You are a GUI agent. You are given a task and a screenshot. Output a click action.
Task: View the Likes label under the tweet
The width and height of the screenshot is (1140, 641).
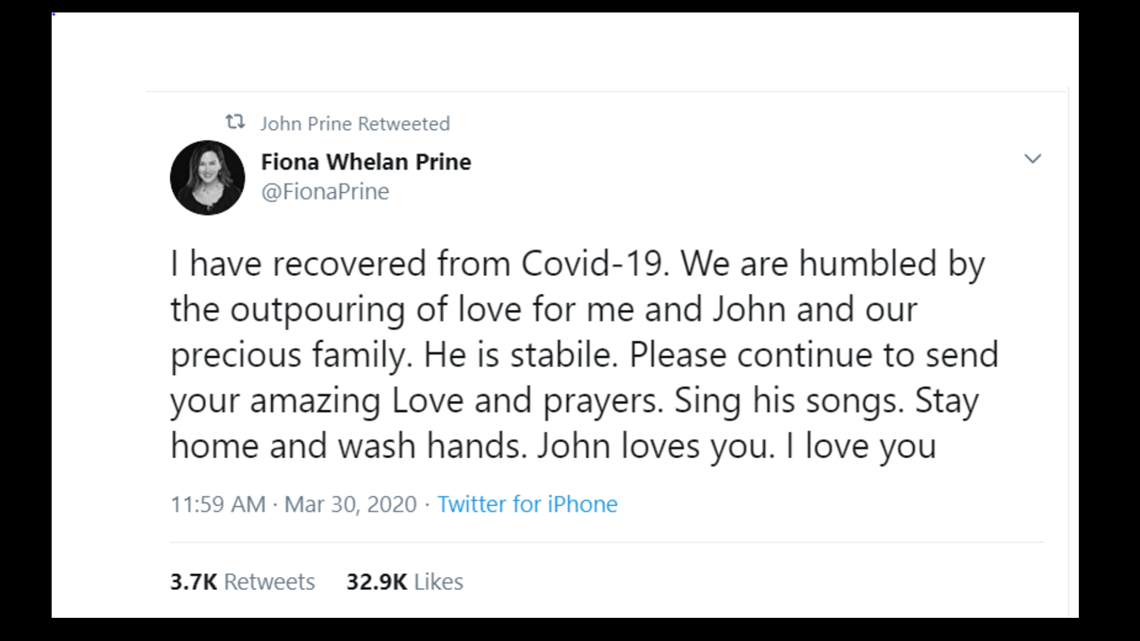click(438, 582)
